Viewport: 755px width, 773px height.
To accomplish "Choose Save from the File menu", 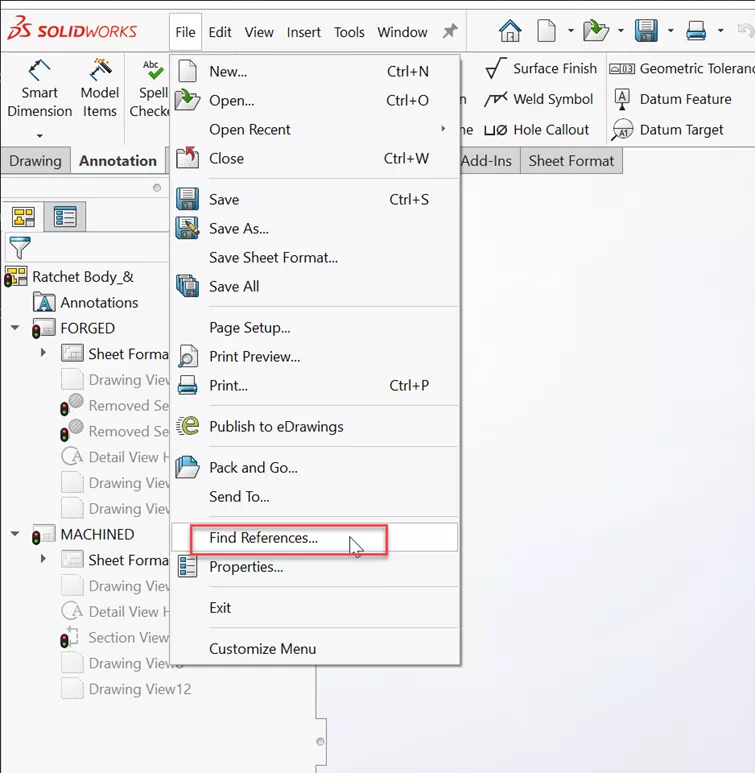I will tap(315, 200).
